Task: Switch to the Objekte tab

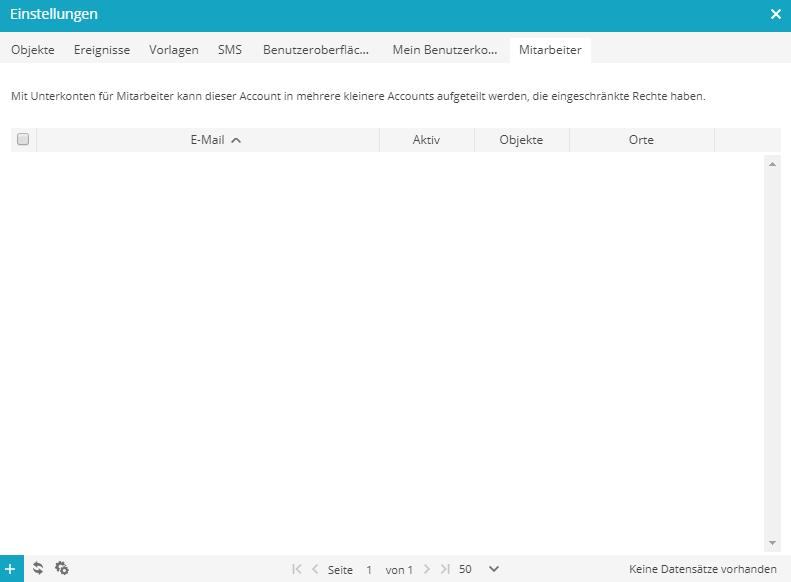Action: tap(33, 50)
